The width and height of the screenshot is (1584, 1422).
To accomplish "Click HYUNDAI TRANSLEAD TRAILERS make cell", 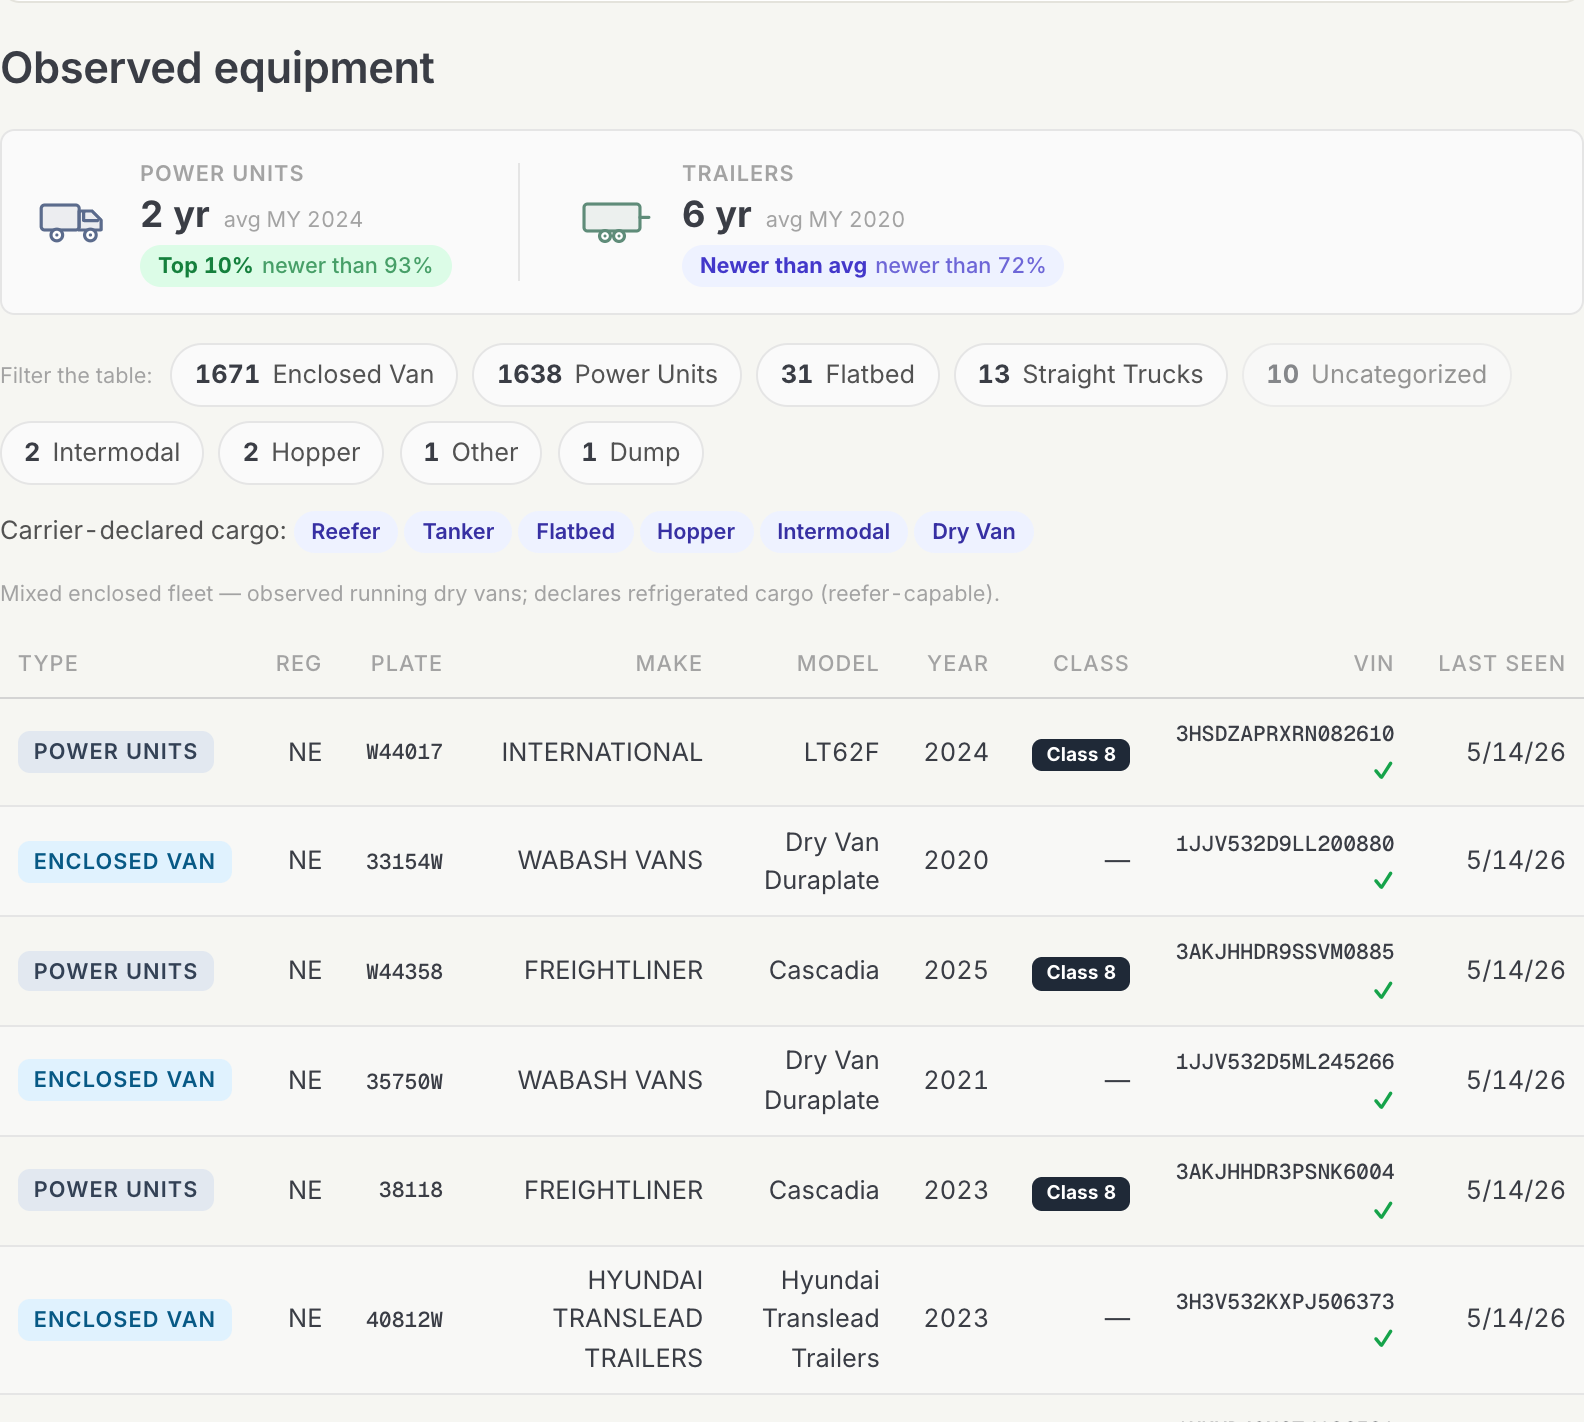I will tap(628, 1319).
